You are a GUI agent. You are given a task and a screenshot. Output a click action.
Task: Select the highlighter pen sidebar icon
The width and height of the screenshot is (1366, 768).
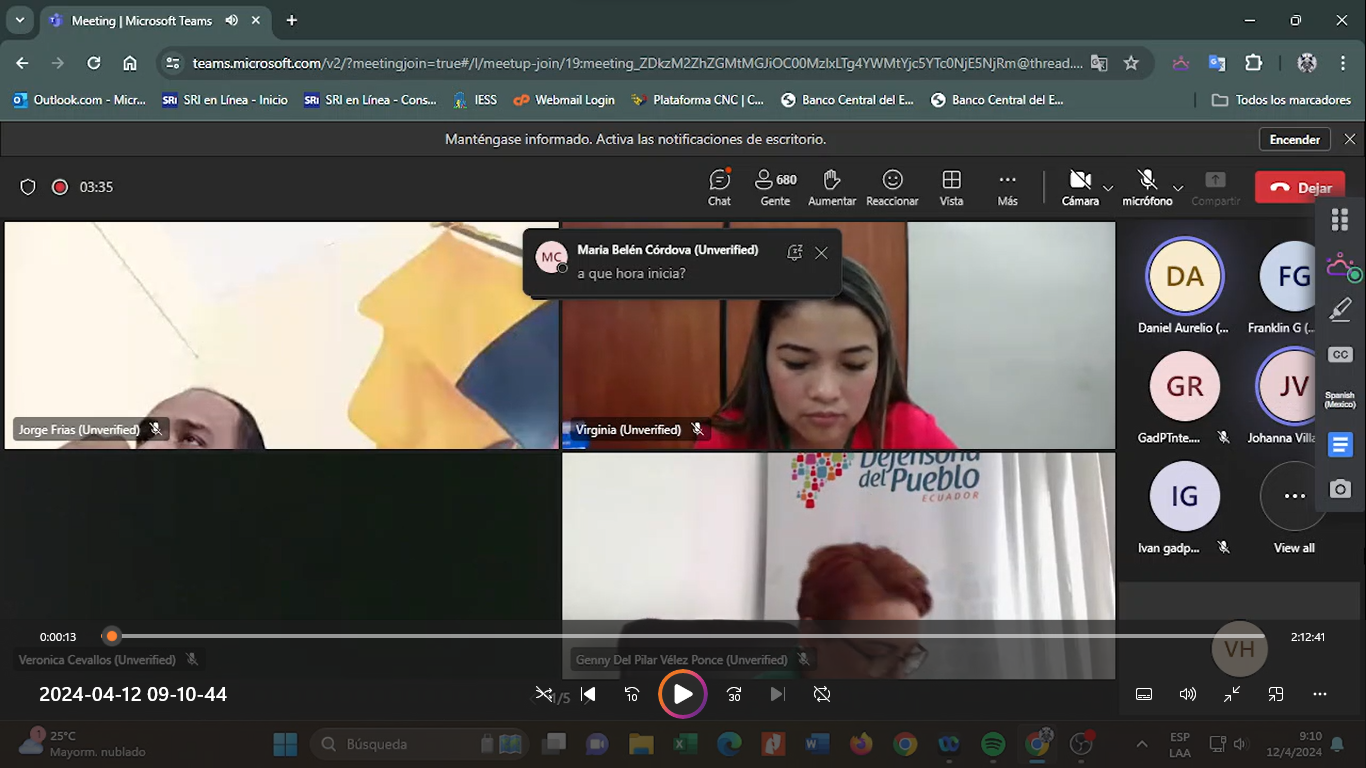coord(1340,311)
